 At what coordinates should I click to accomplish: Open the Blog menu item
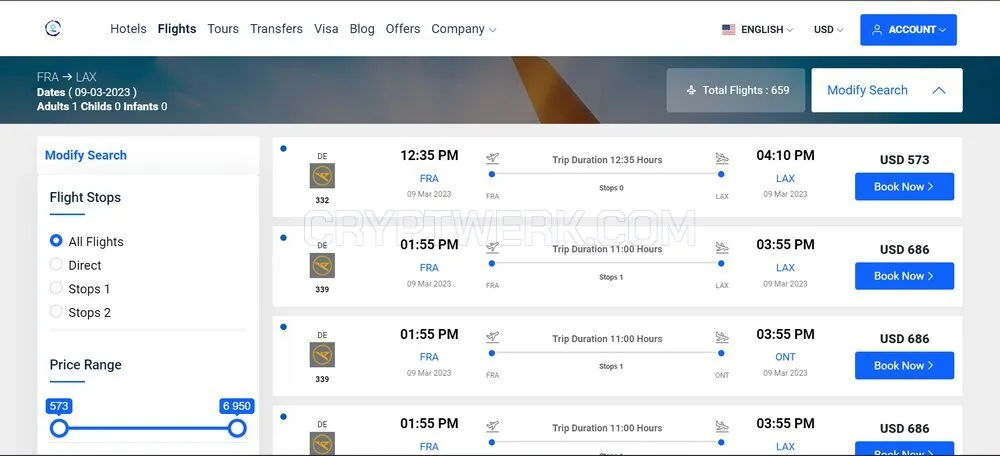click(362, 29)
